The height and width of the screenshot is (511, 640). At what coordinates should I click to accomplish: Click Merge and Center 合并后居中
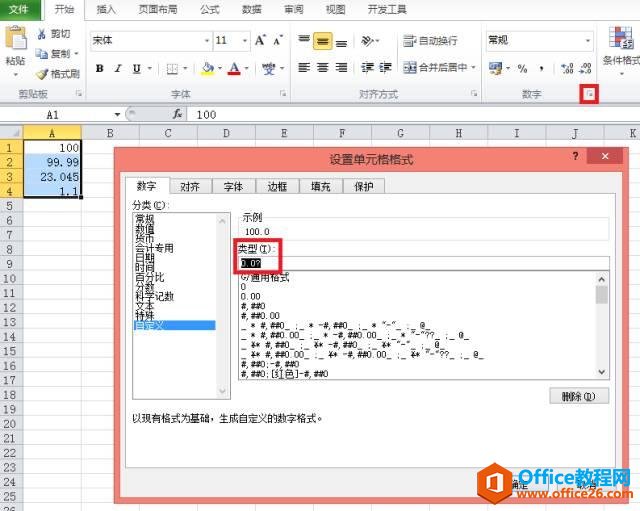(x=435, y=67)
